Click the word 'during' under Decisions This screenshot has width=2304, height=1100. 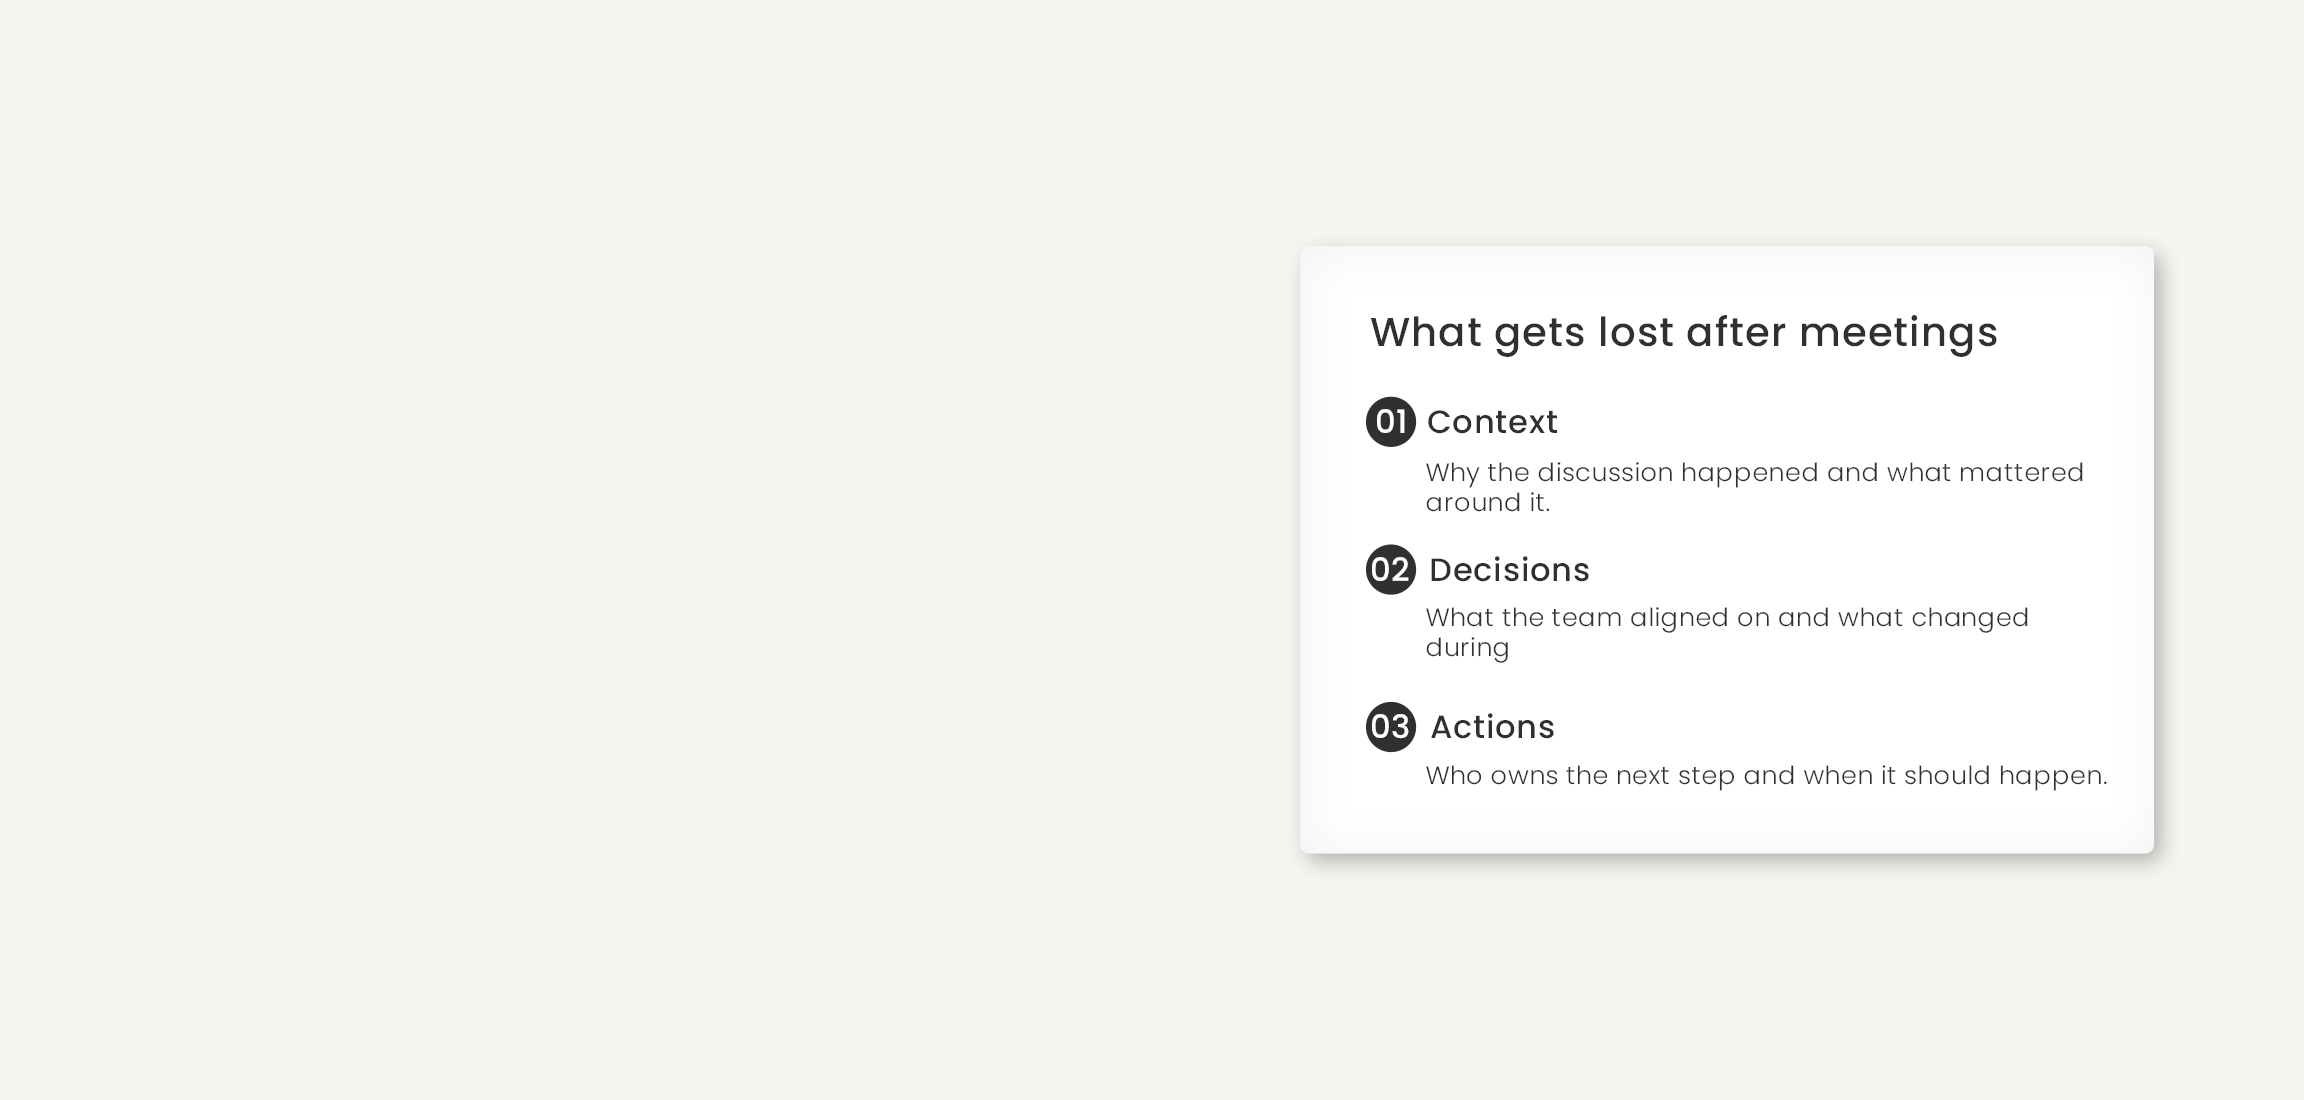coord(1467,647)
